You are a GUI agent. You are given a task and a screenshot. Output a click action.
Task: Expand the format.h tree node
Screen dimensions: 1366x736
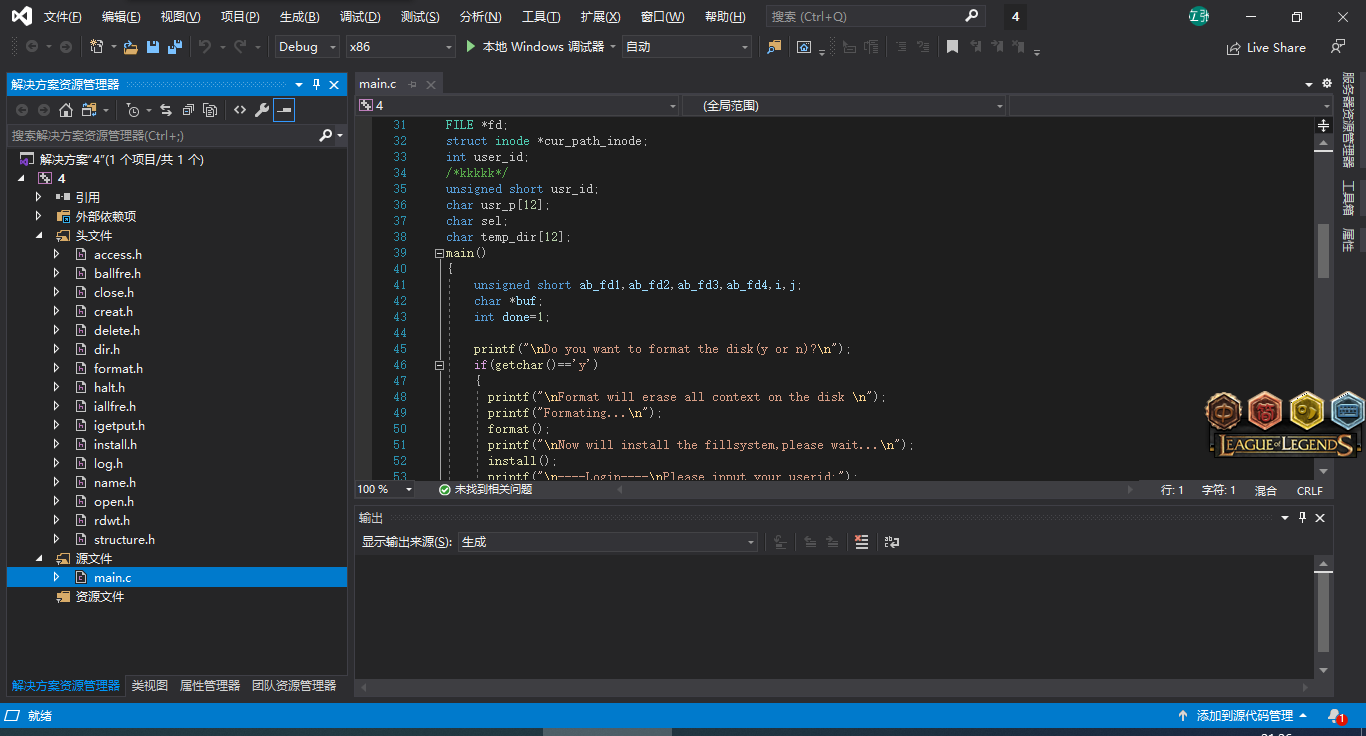tap(57, 369)
